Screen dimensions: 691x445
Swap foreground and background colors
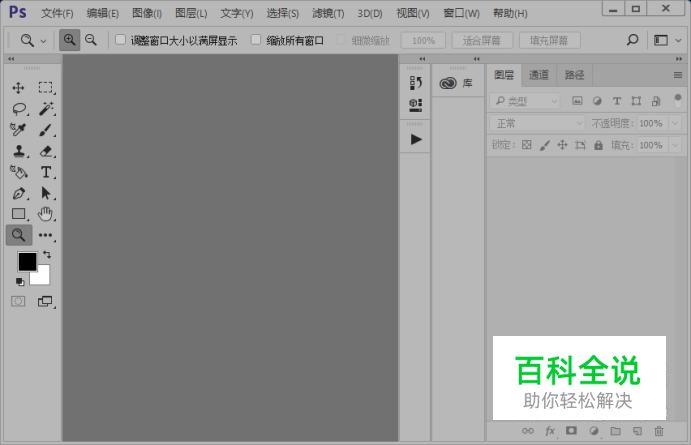[47, 254]
